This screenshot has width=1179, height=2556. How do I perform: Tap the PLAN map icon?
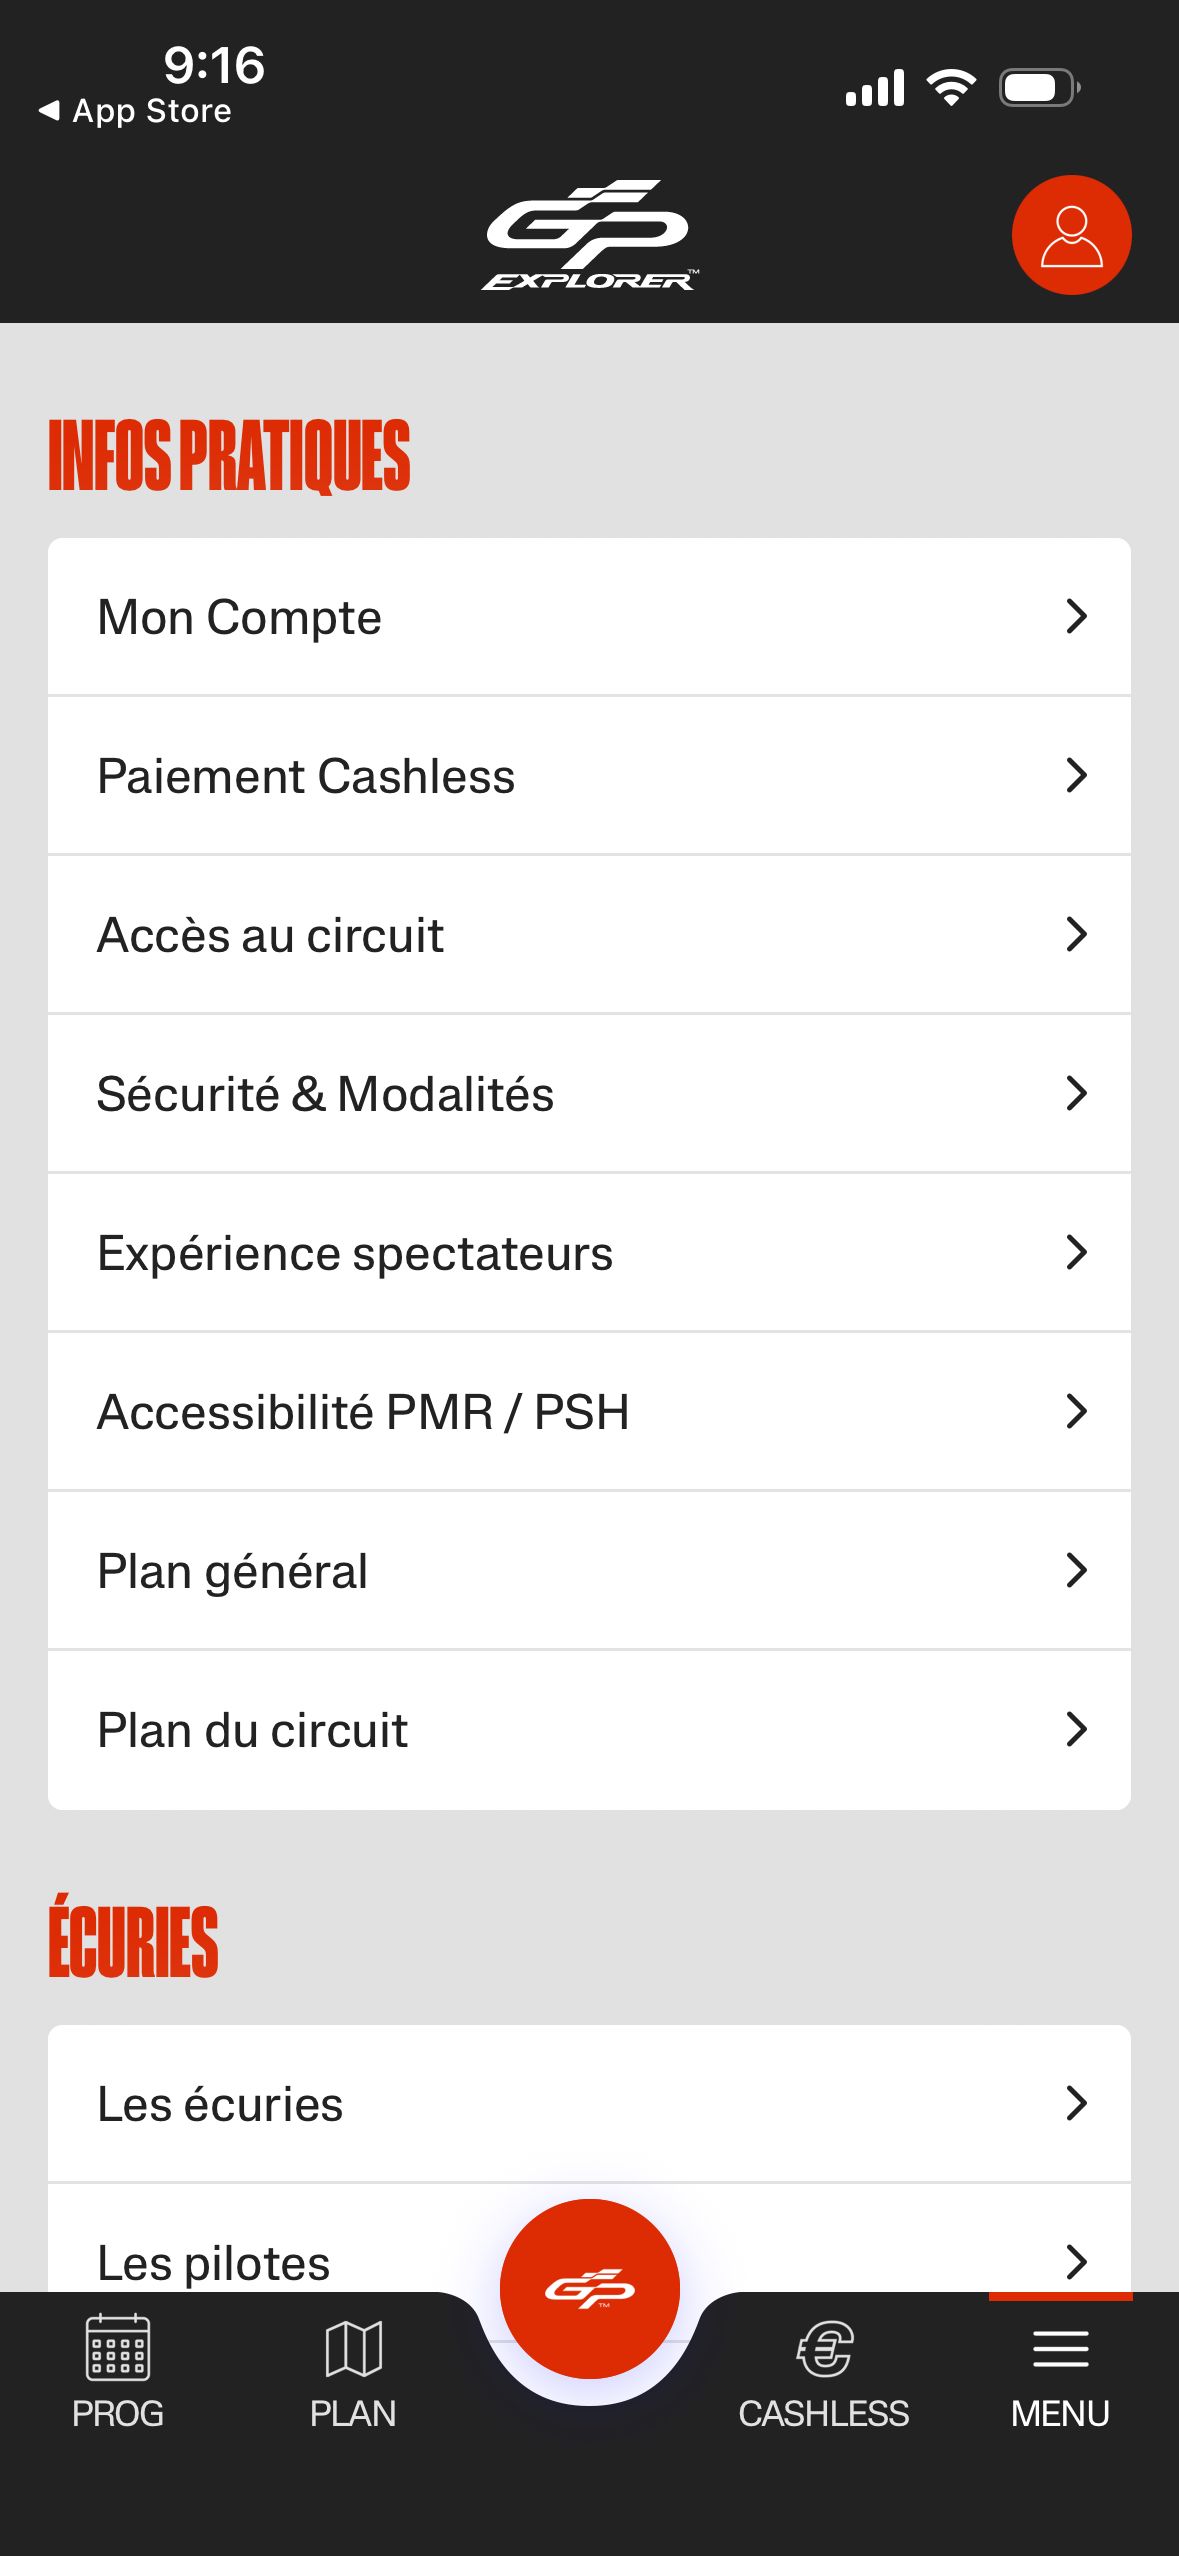[x=353, y=2347]
